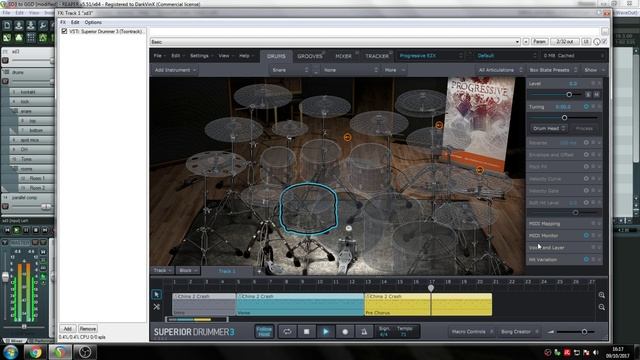The width and height of the screenshot is (640, 360).
Task: Toggle Envelope and Offset power button
Action: click(x=586, y=155)
